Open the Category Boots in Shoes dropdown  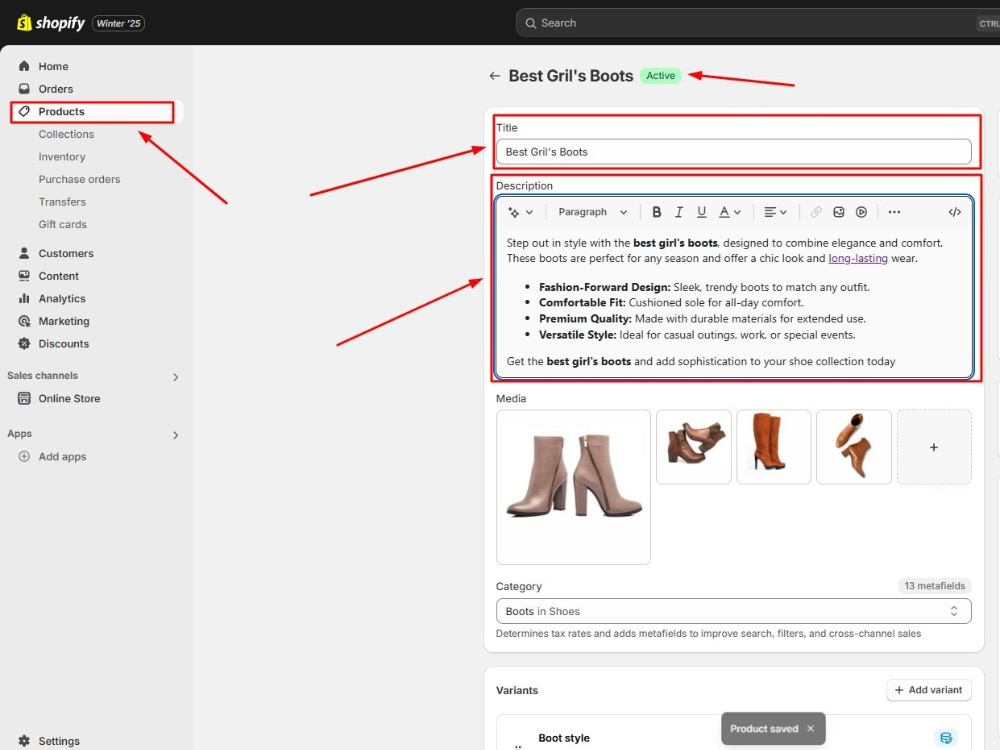click(733, 611)
